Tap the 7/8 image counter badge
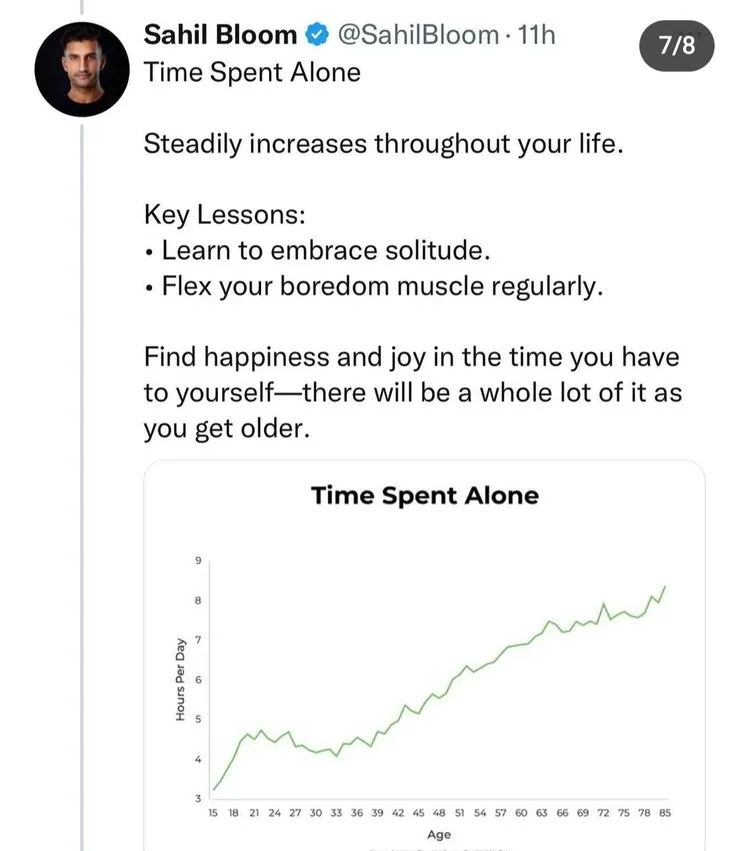This screenshot has height=851, width=740. click(678, 45)
